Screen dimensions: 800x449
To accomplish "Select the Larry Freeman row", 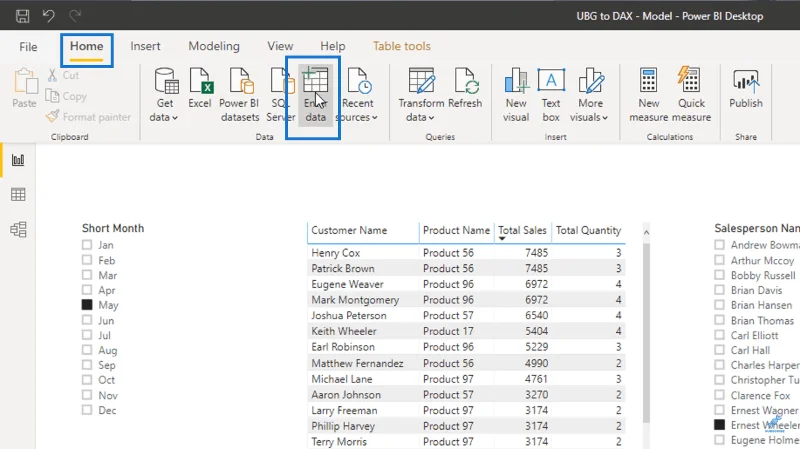I will (466, 410).
